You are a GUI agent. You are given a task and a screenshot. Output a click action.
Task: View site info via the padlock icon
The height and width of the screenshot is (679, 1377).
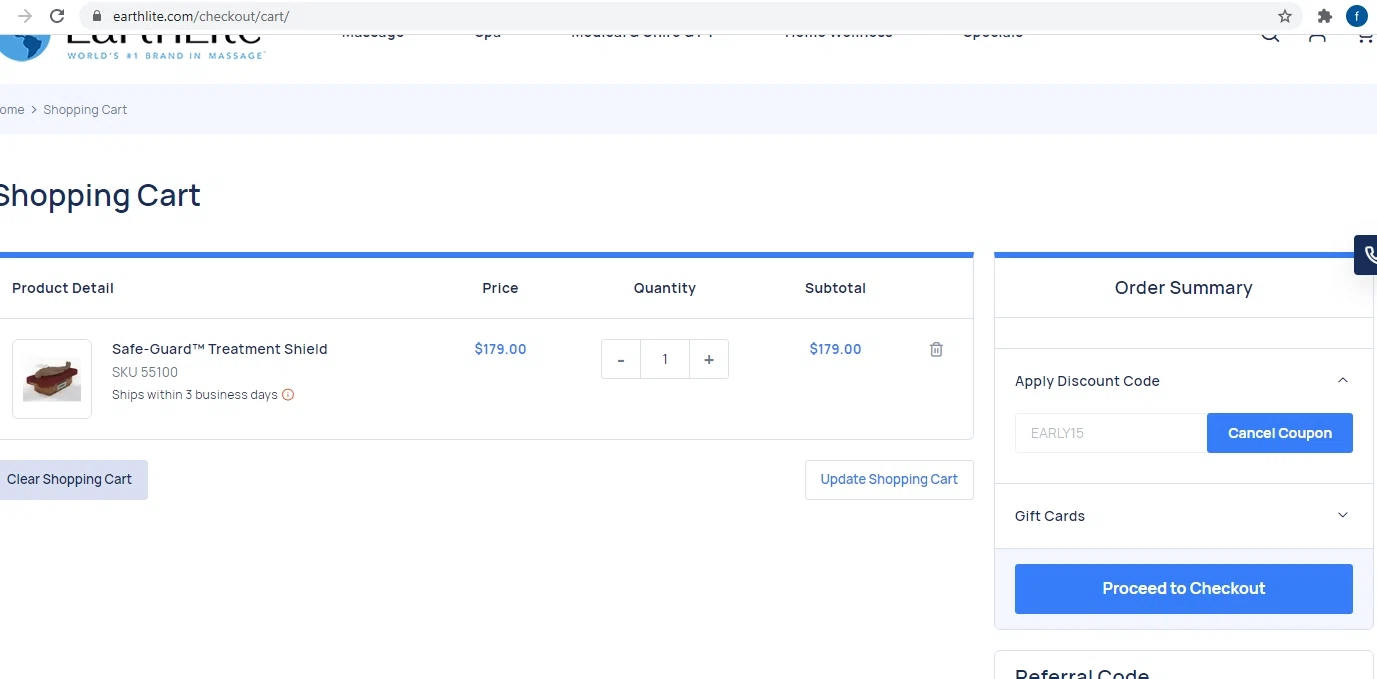pos(97,16)
